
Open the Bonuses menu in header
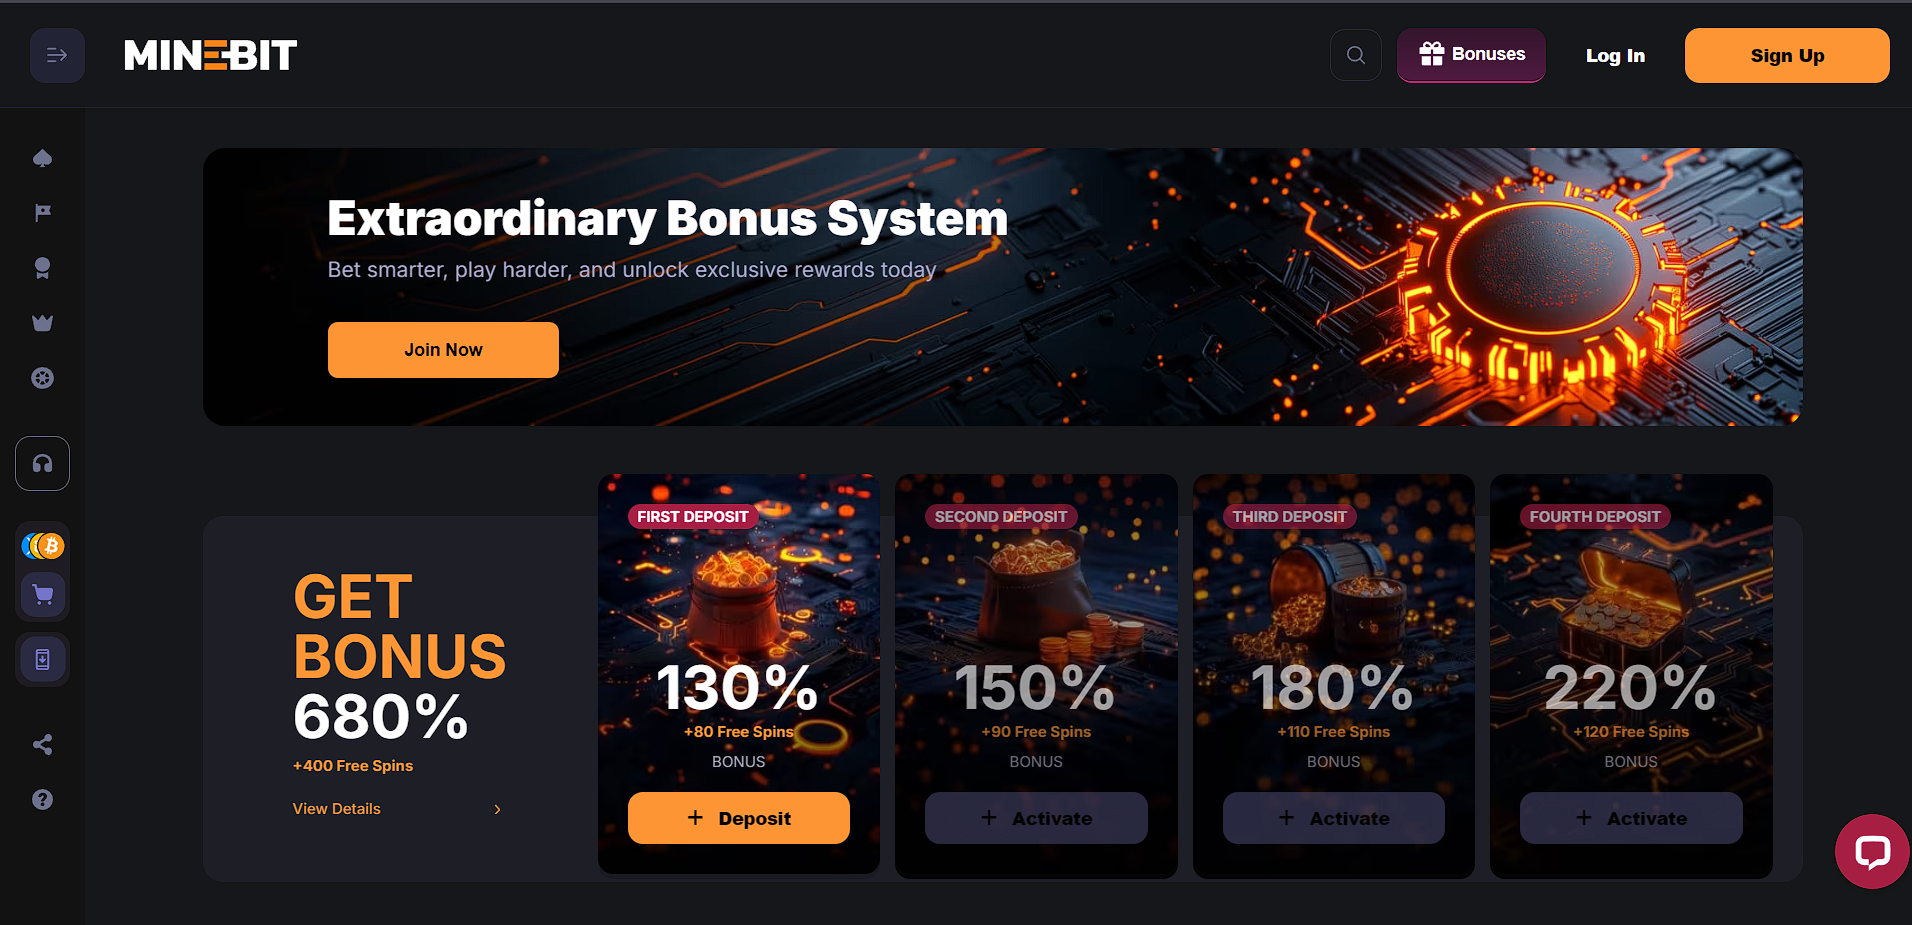[x=1471, y=55]
